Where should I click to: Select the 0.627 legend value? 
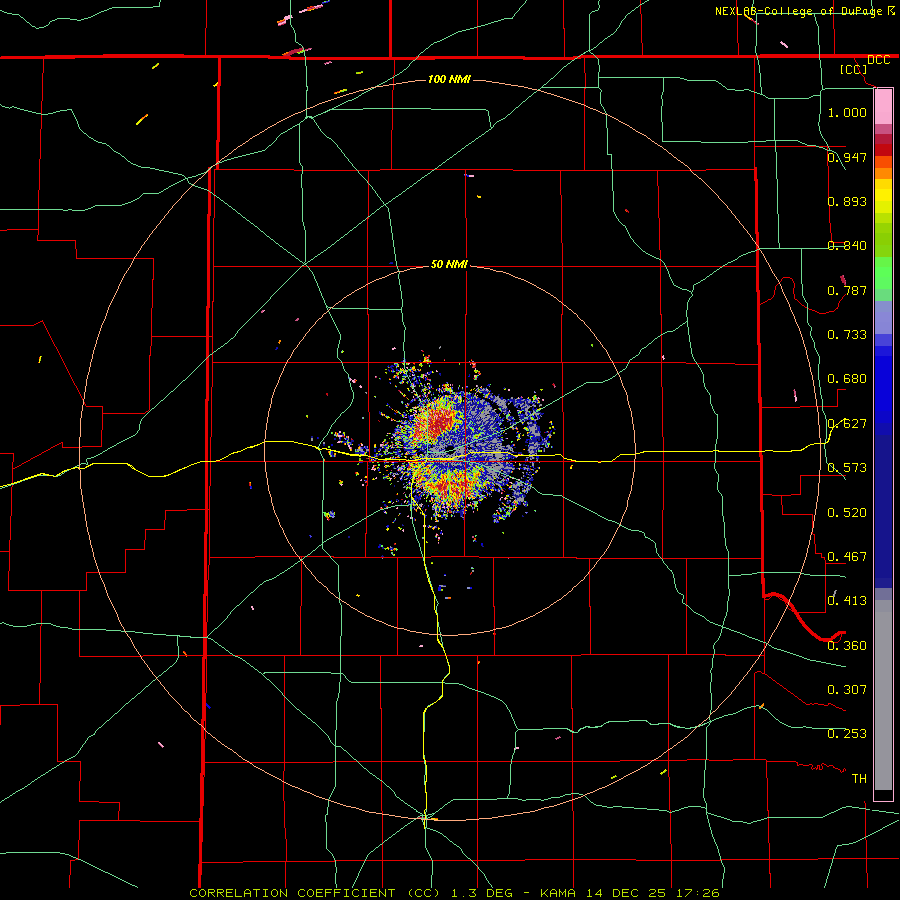[847, 424]
